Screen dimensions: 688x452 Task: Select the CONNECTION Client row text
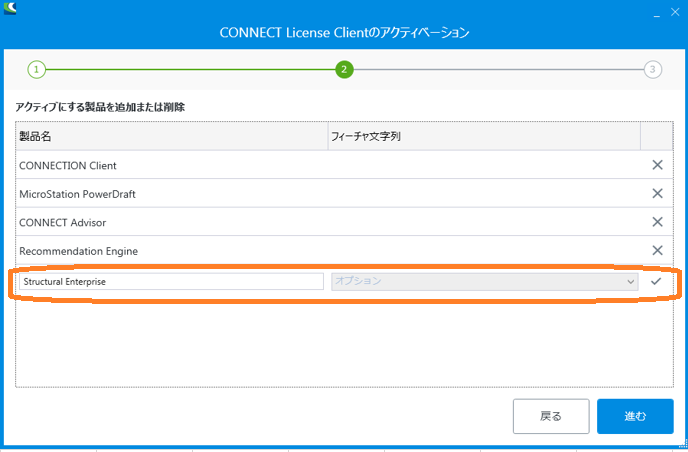click(68, 165)
